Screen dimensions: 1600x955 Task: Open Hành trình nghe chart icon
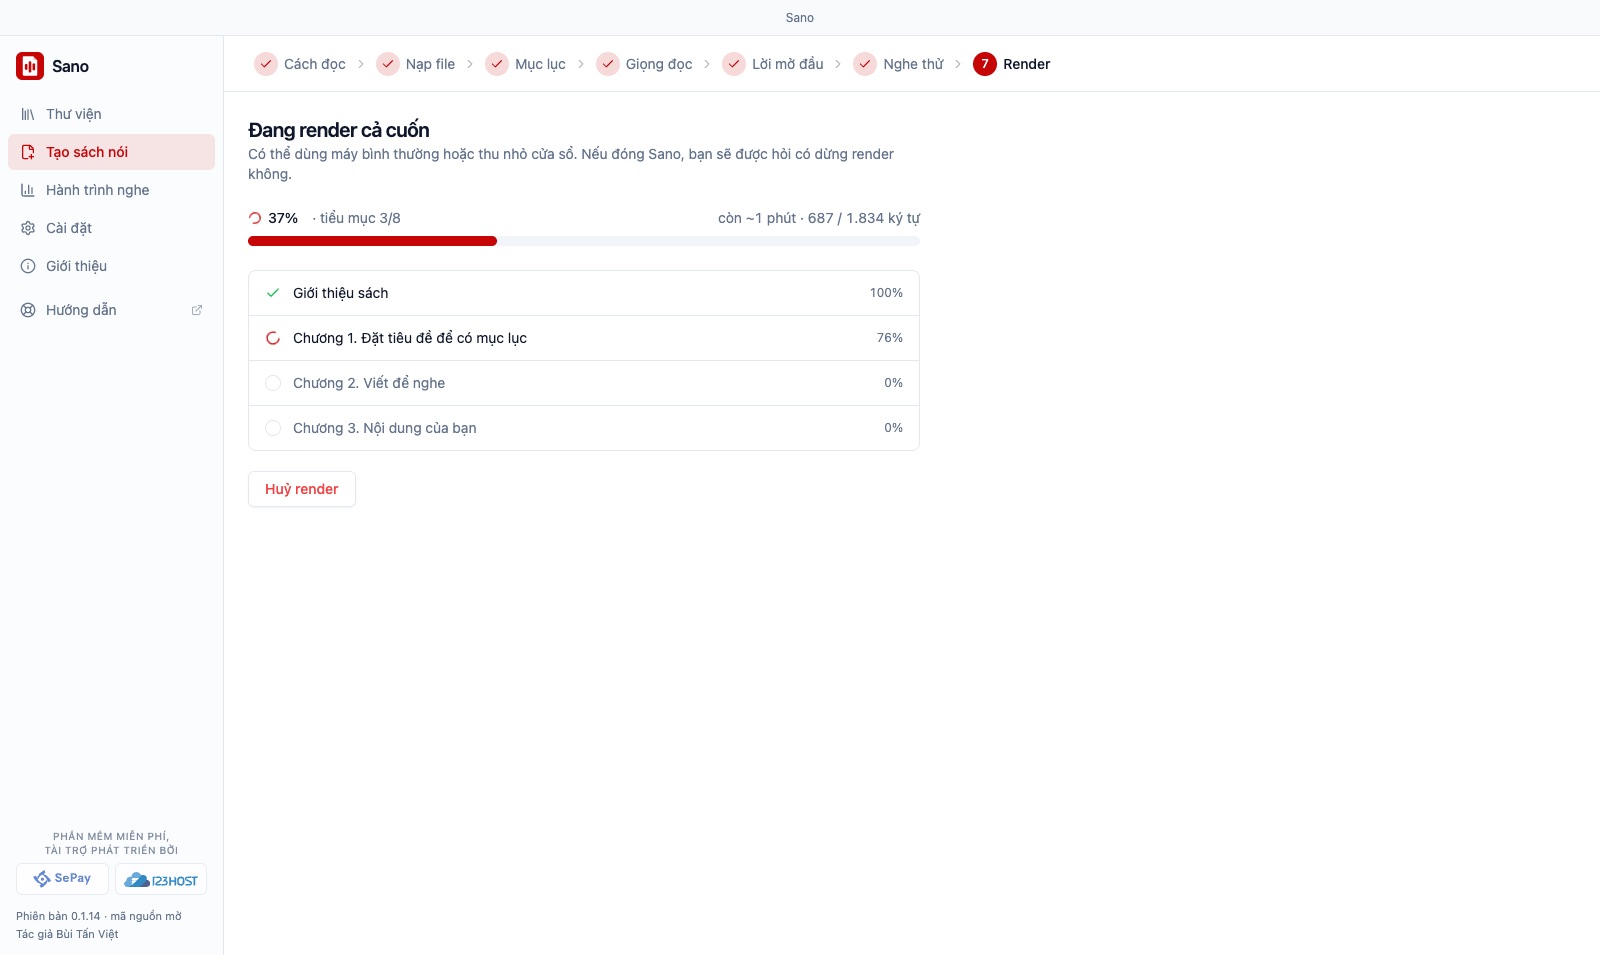(x=28, y=190)
